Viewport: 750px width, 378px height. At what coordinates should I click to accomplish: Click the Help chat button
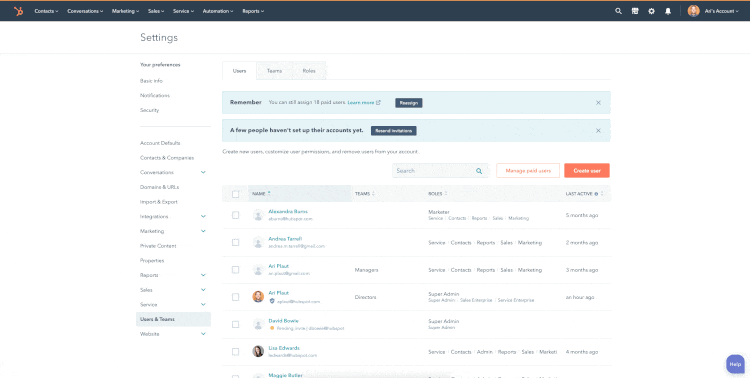tap(735, 364)
